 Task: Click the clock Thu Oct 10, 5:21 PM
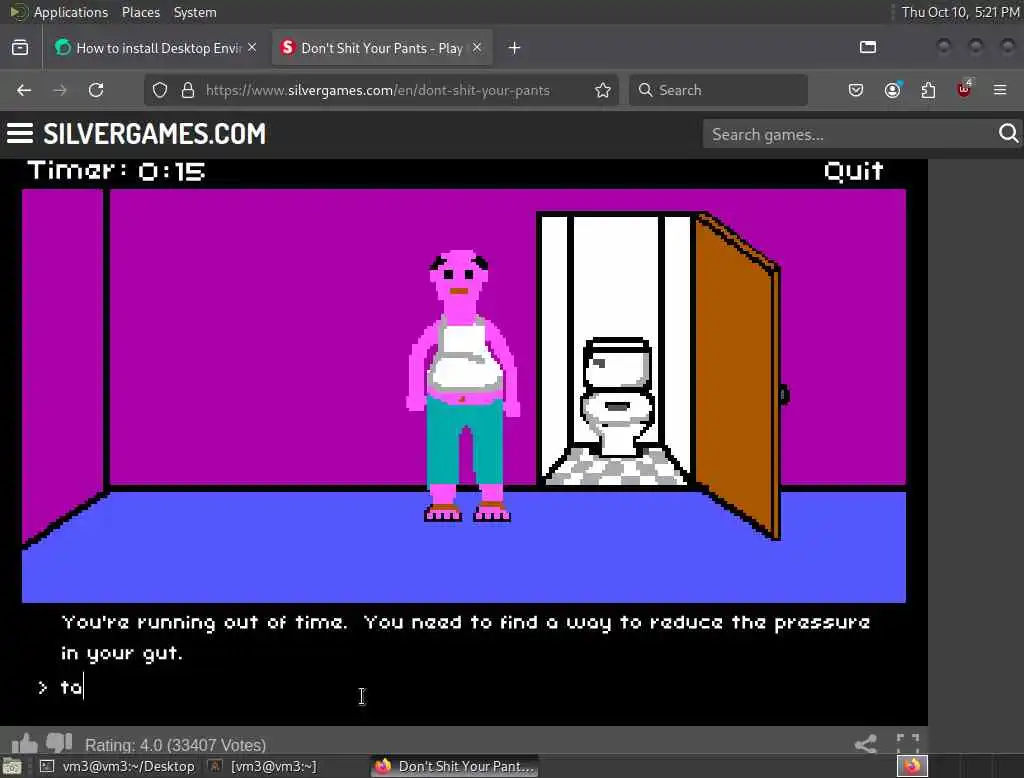pos(960,12)
